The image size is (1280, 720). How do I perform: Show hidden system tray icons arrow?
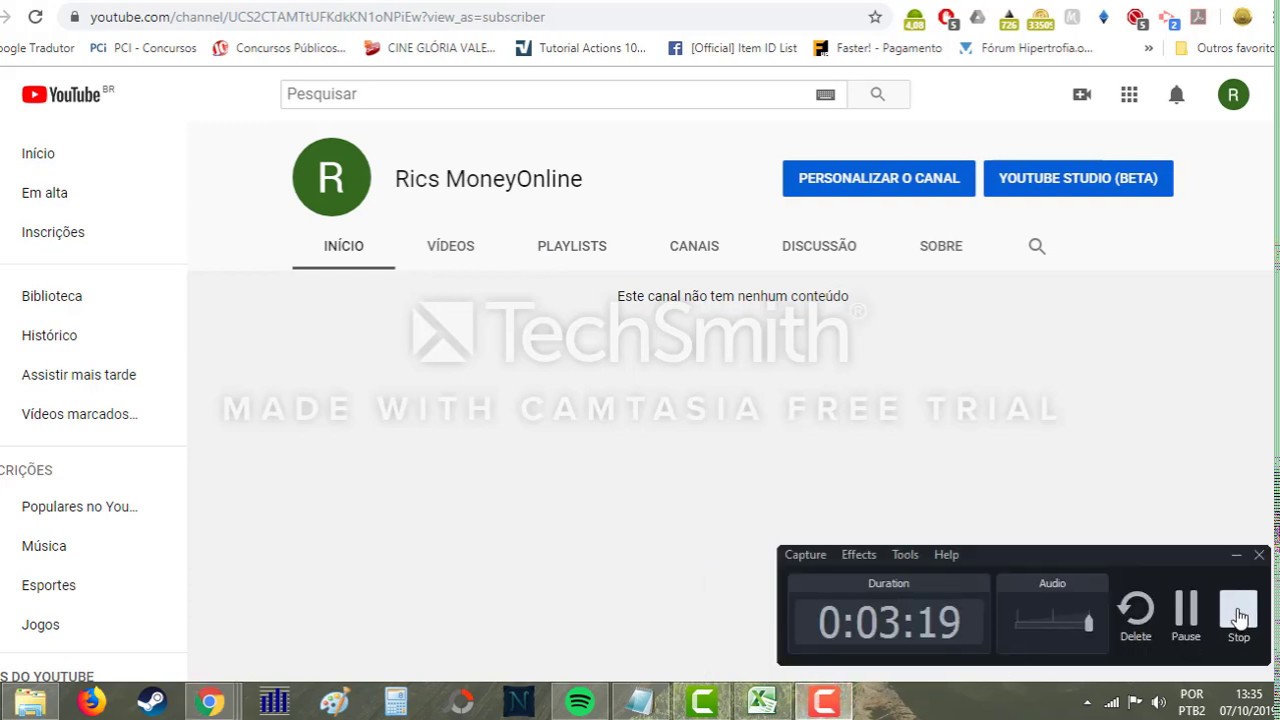(1087, 703)
